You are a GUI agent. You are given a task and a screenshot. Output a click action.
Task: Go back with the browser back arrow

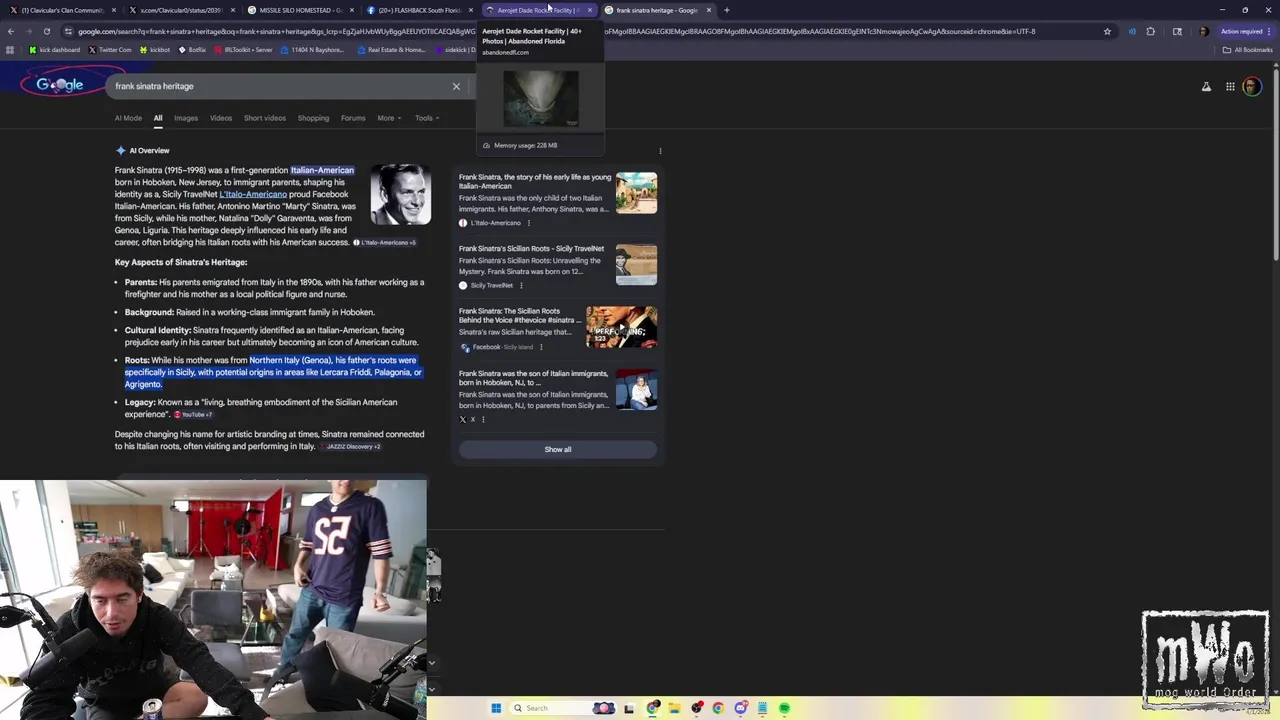(x=10, y=31)
